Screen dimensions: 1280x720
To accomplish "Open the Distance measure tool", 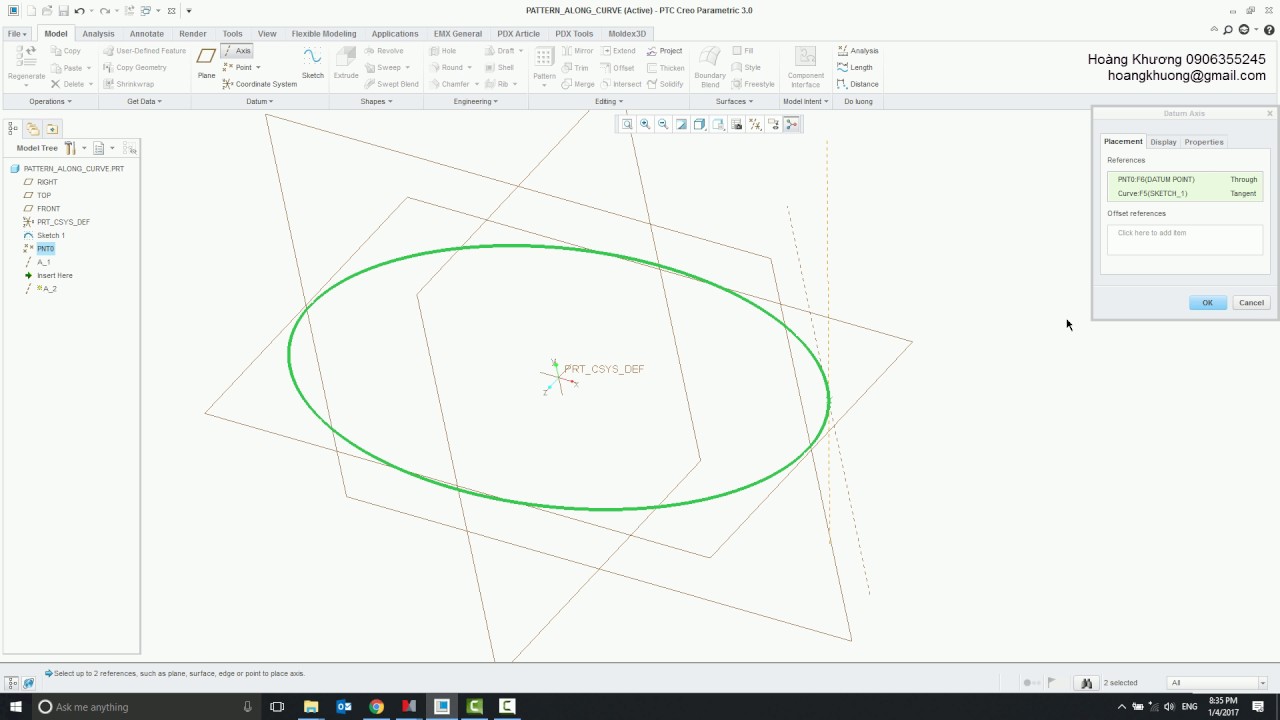I will pos(858,84).
